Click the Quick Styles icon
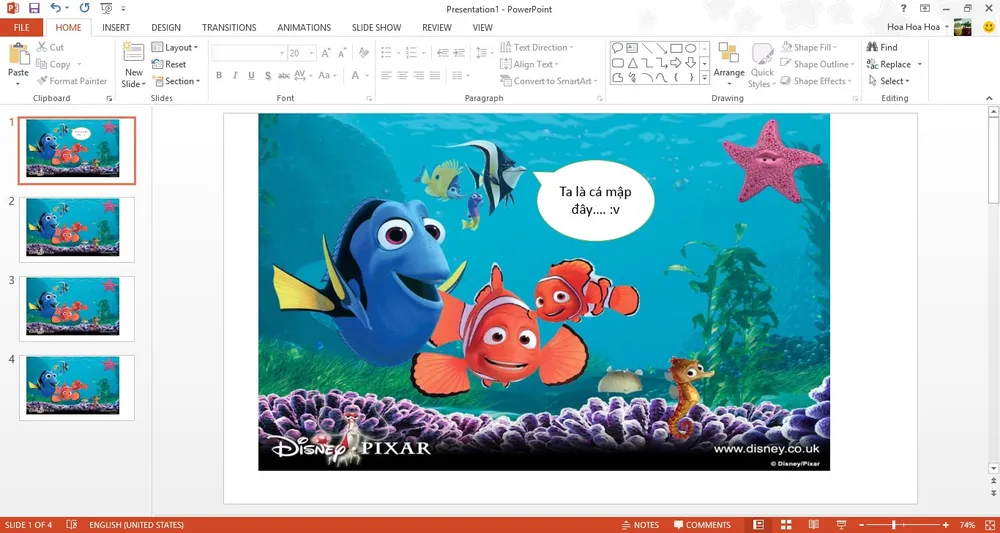 (x=762, y=55)
